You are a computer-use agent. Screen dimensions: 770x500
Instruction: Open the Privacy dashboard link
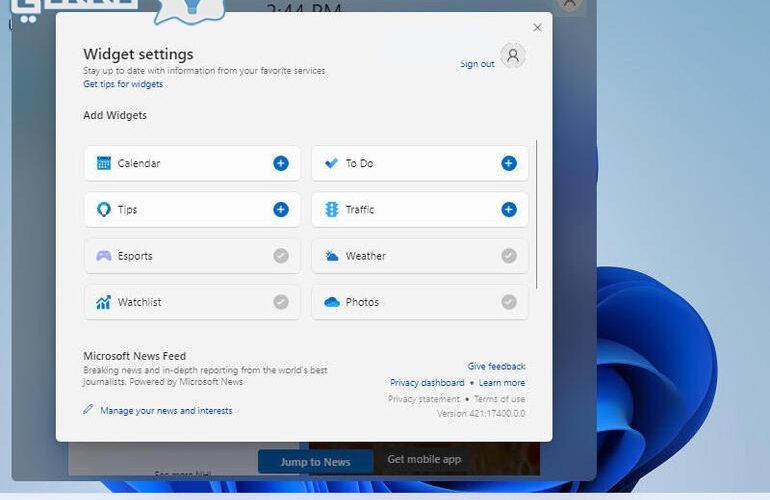click(x=427, y=383)
